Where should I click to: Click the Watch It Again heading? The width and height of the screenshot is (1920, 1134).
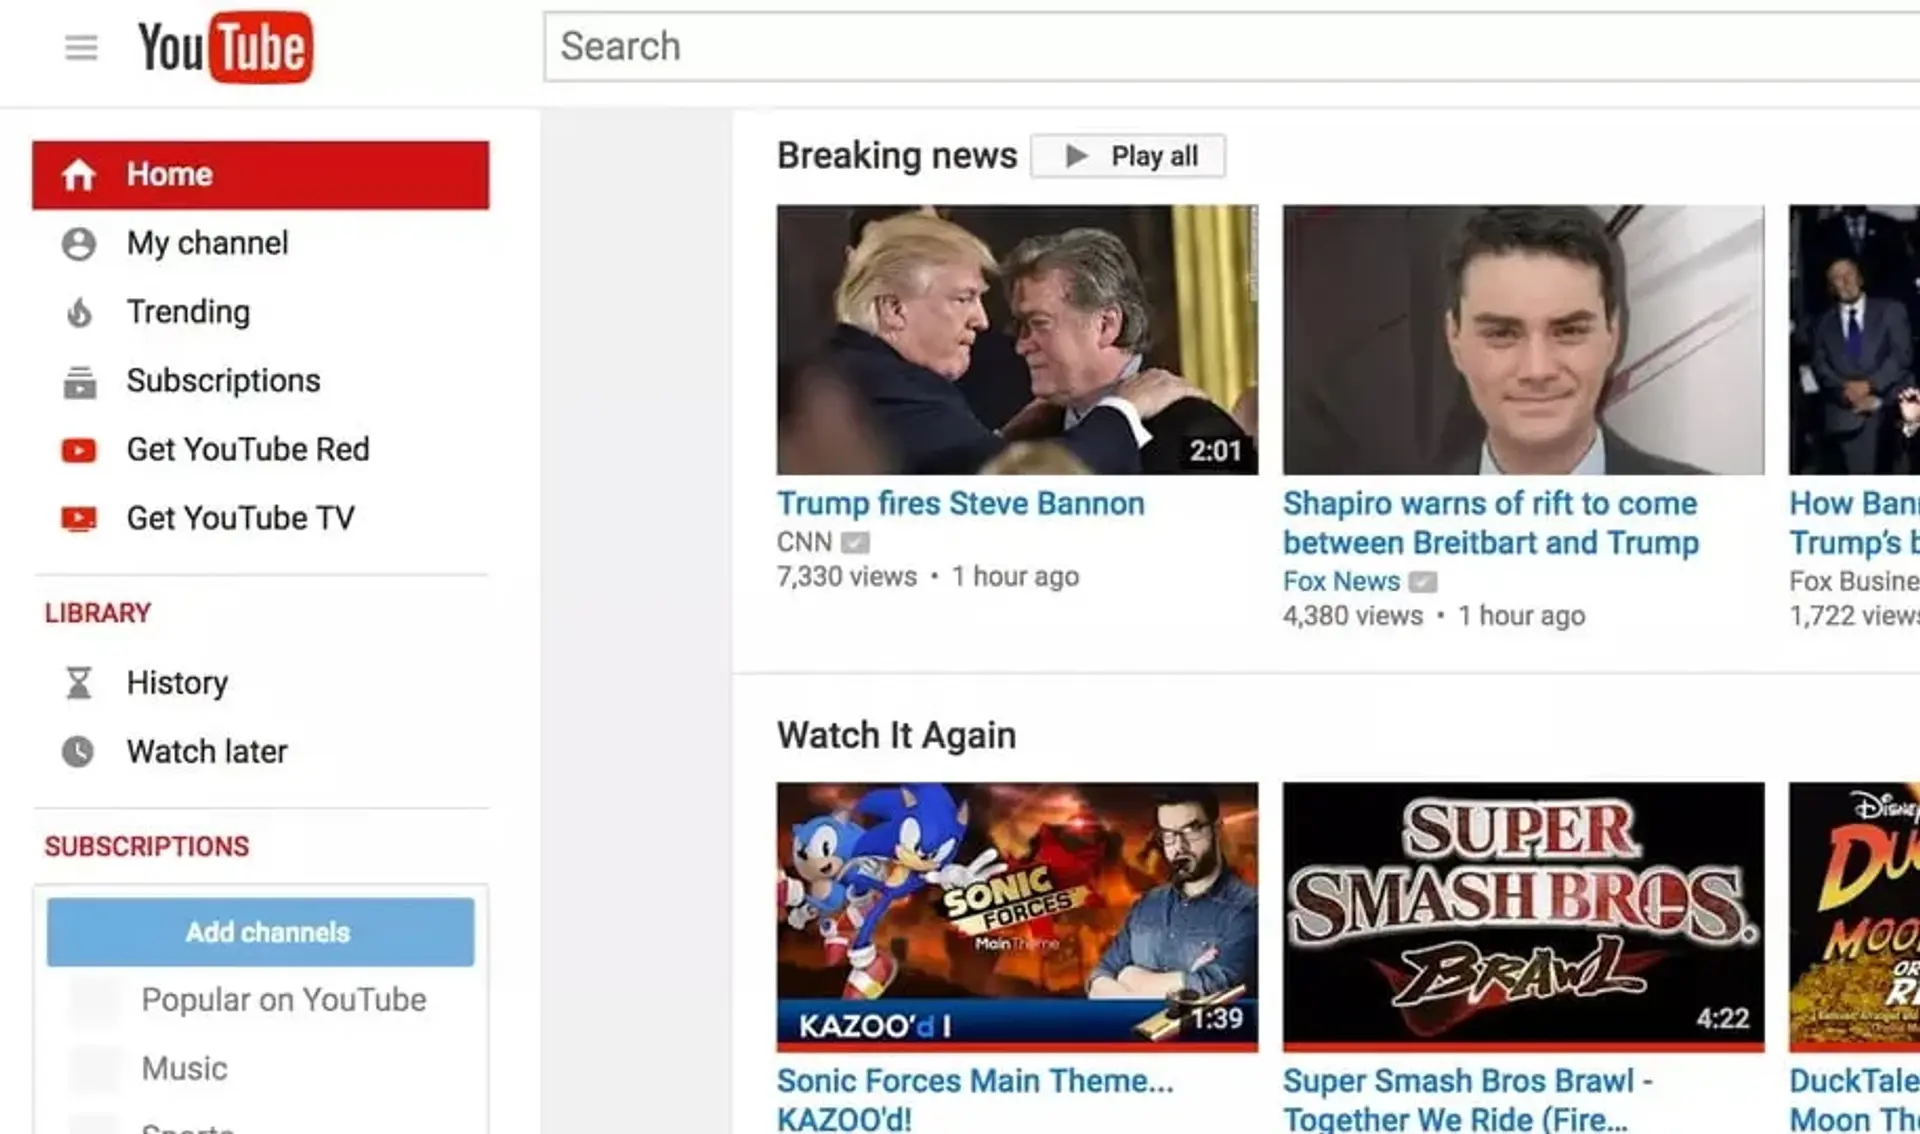coord(897,736)
